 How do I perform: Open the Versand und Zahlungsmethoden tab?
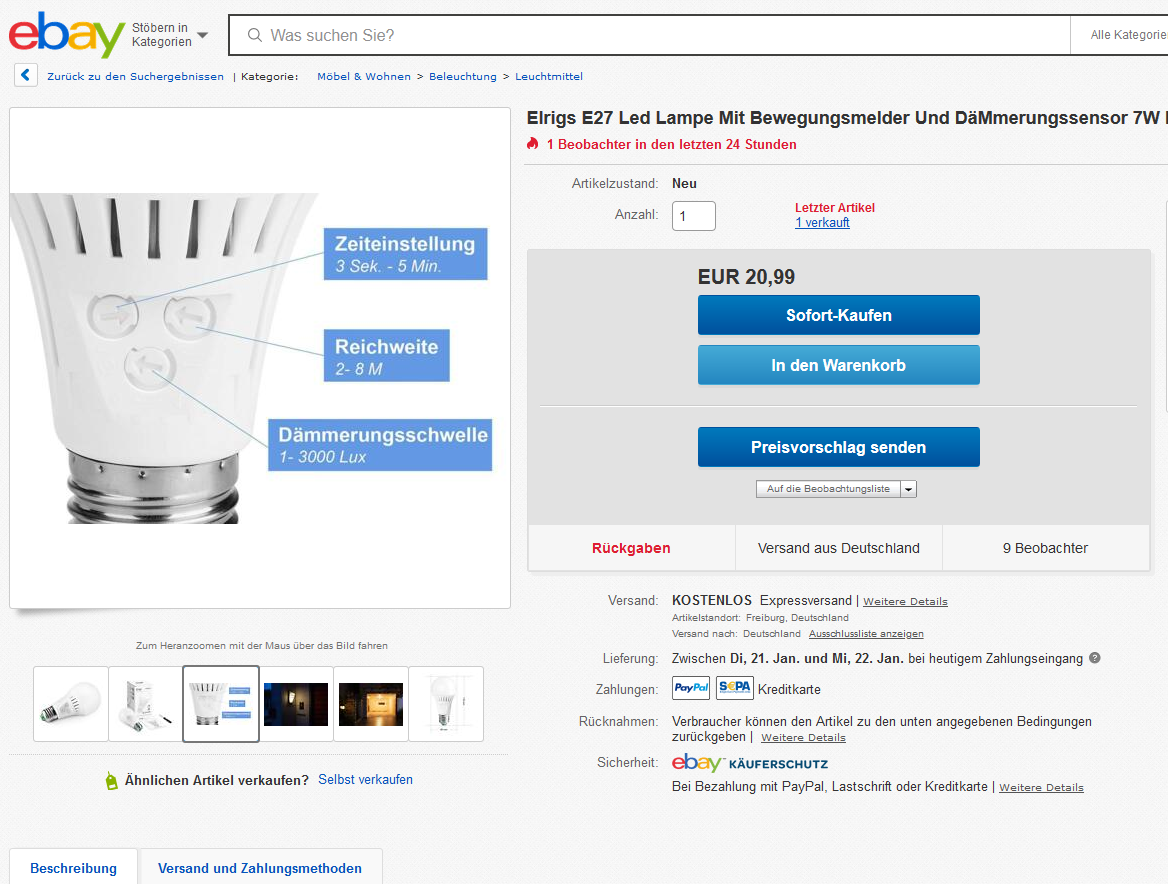[x=260, y=868]
